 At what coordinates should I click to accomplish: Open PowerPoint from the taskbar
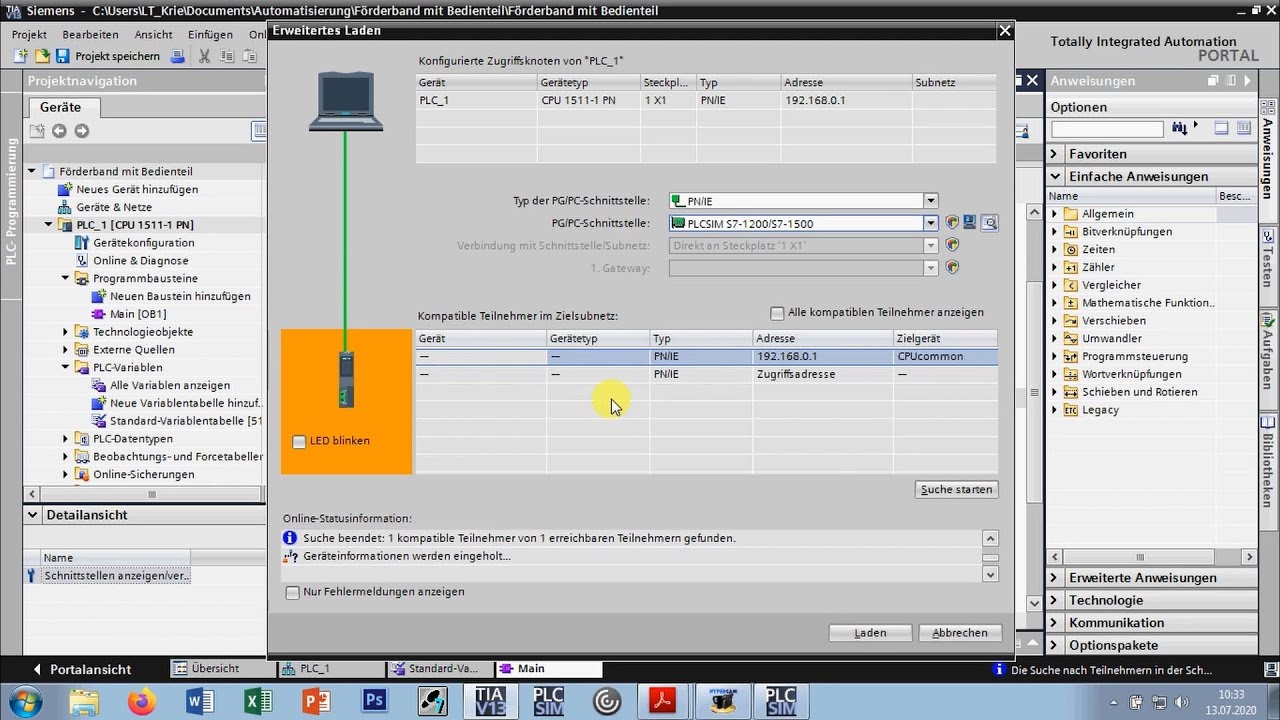[317, 701]
